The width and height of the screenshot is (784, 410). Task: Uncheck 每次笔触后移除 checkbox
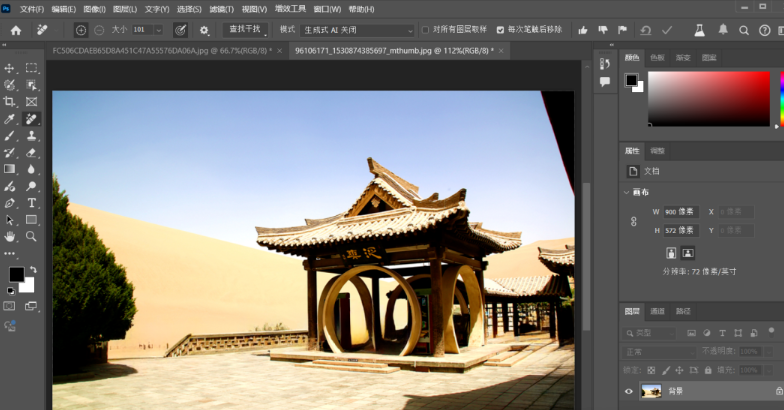click(x=500, y=30)
